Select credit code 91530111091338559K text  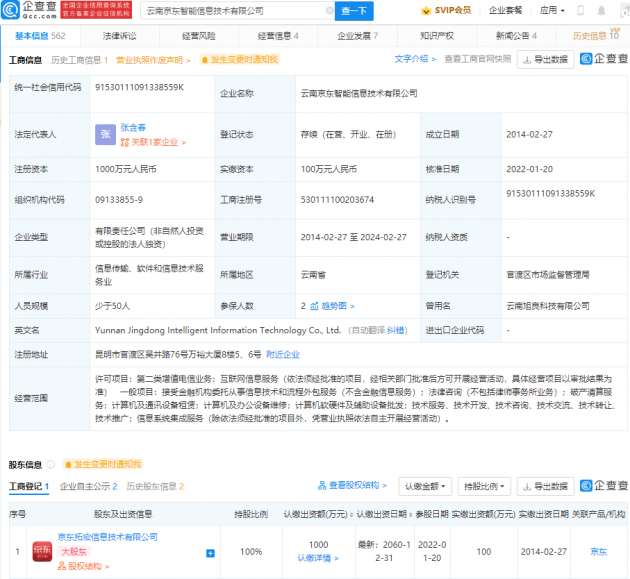click(139, 87)
